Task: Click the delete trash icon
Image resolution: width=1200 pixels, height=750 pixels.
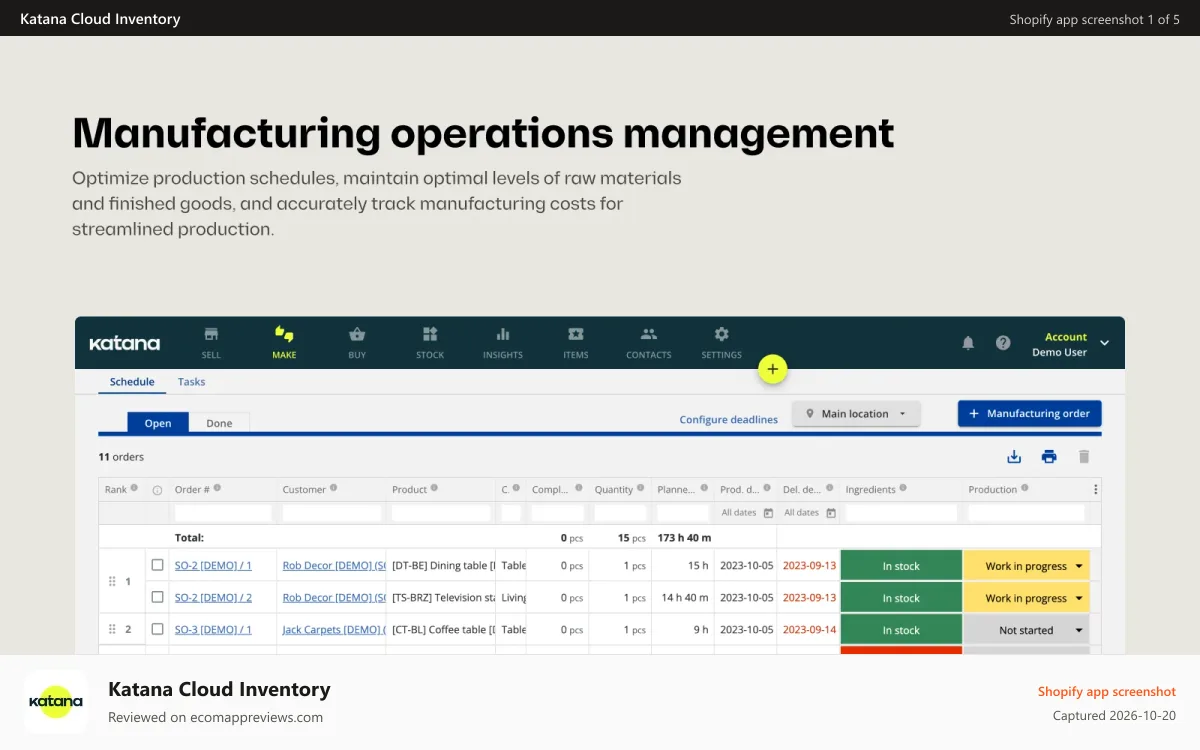Action: coord(1084,457)
